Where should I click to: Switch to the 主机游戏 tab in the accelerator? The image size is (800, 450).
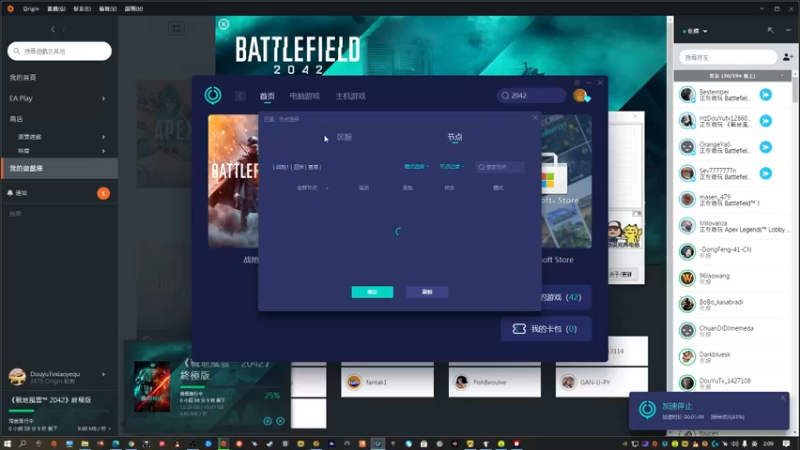pos(351,96)
